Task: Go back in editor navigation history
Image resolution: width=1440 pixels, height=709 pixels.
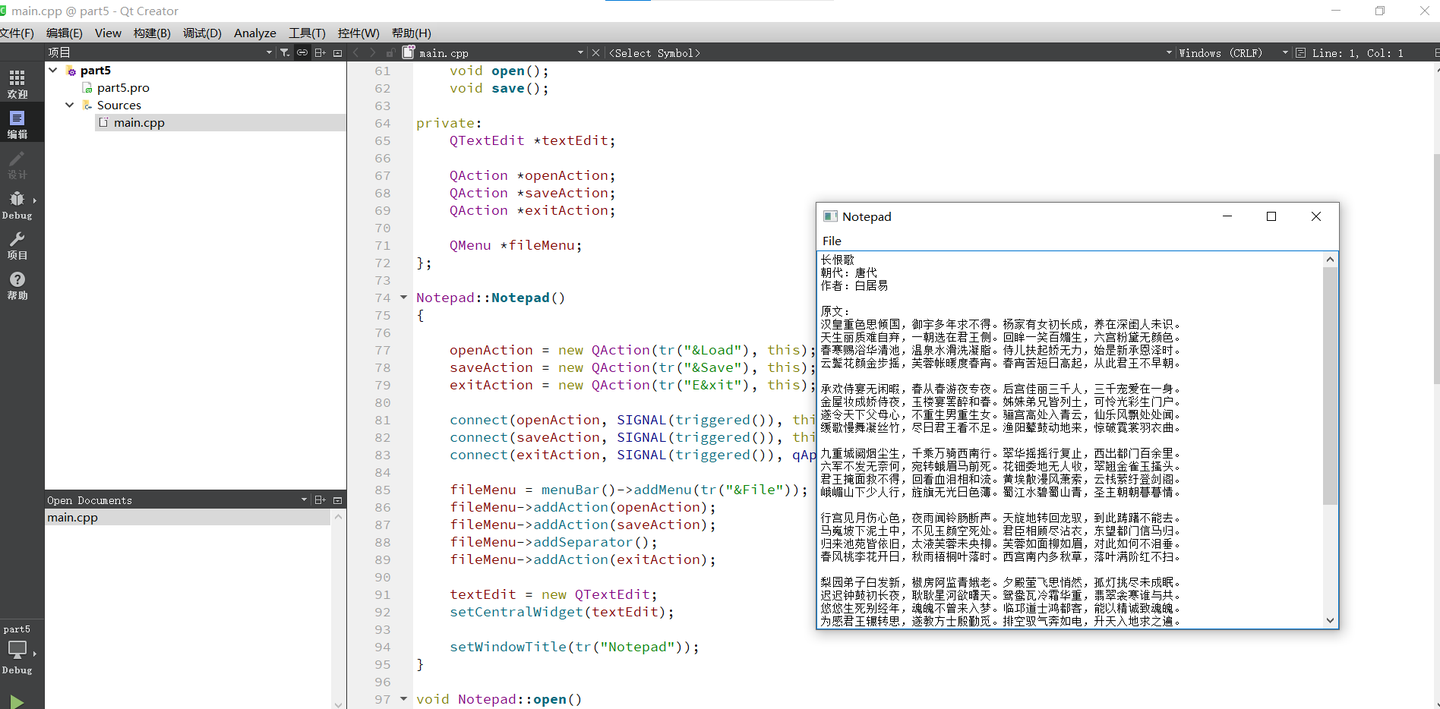Action: pyautogui.click(x=357, y=53)
